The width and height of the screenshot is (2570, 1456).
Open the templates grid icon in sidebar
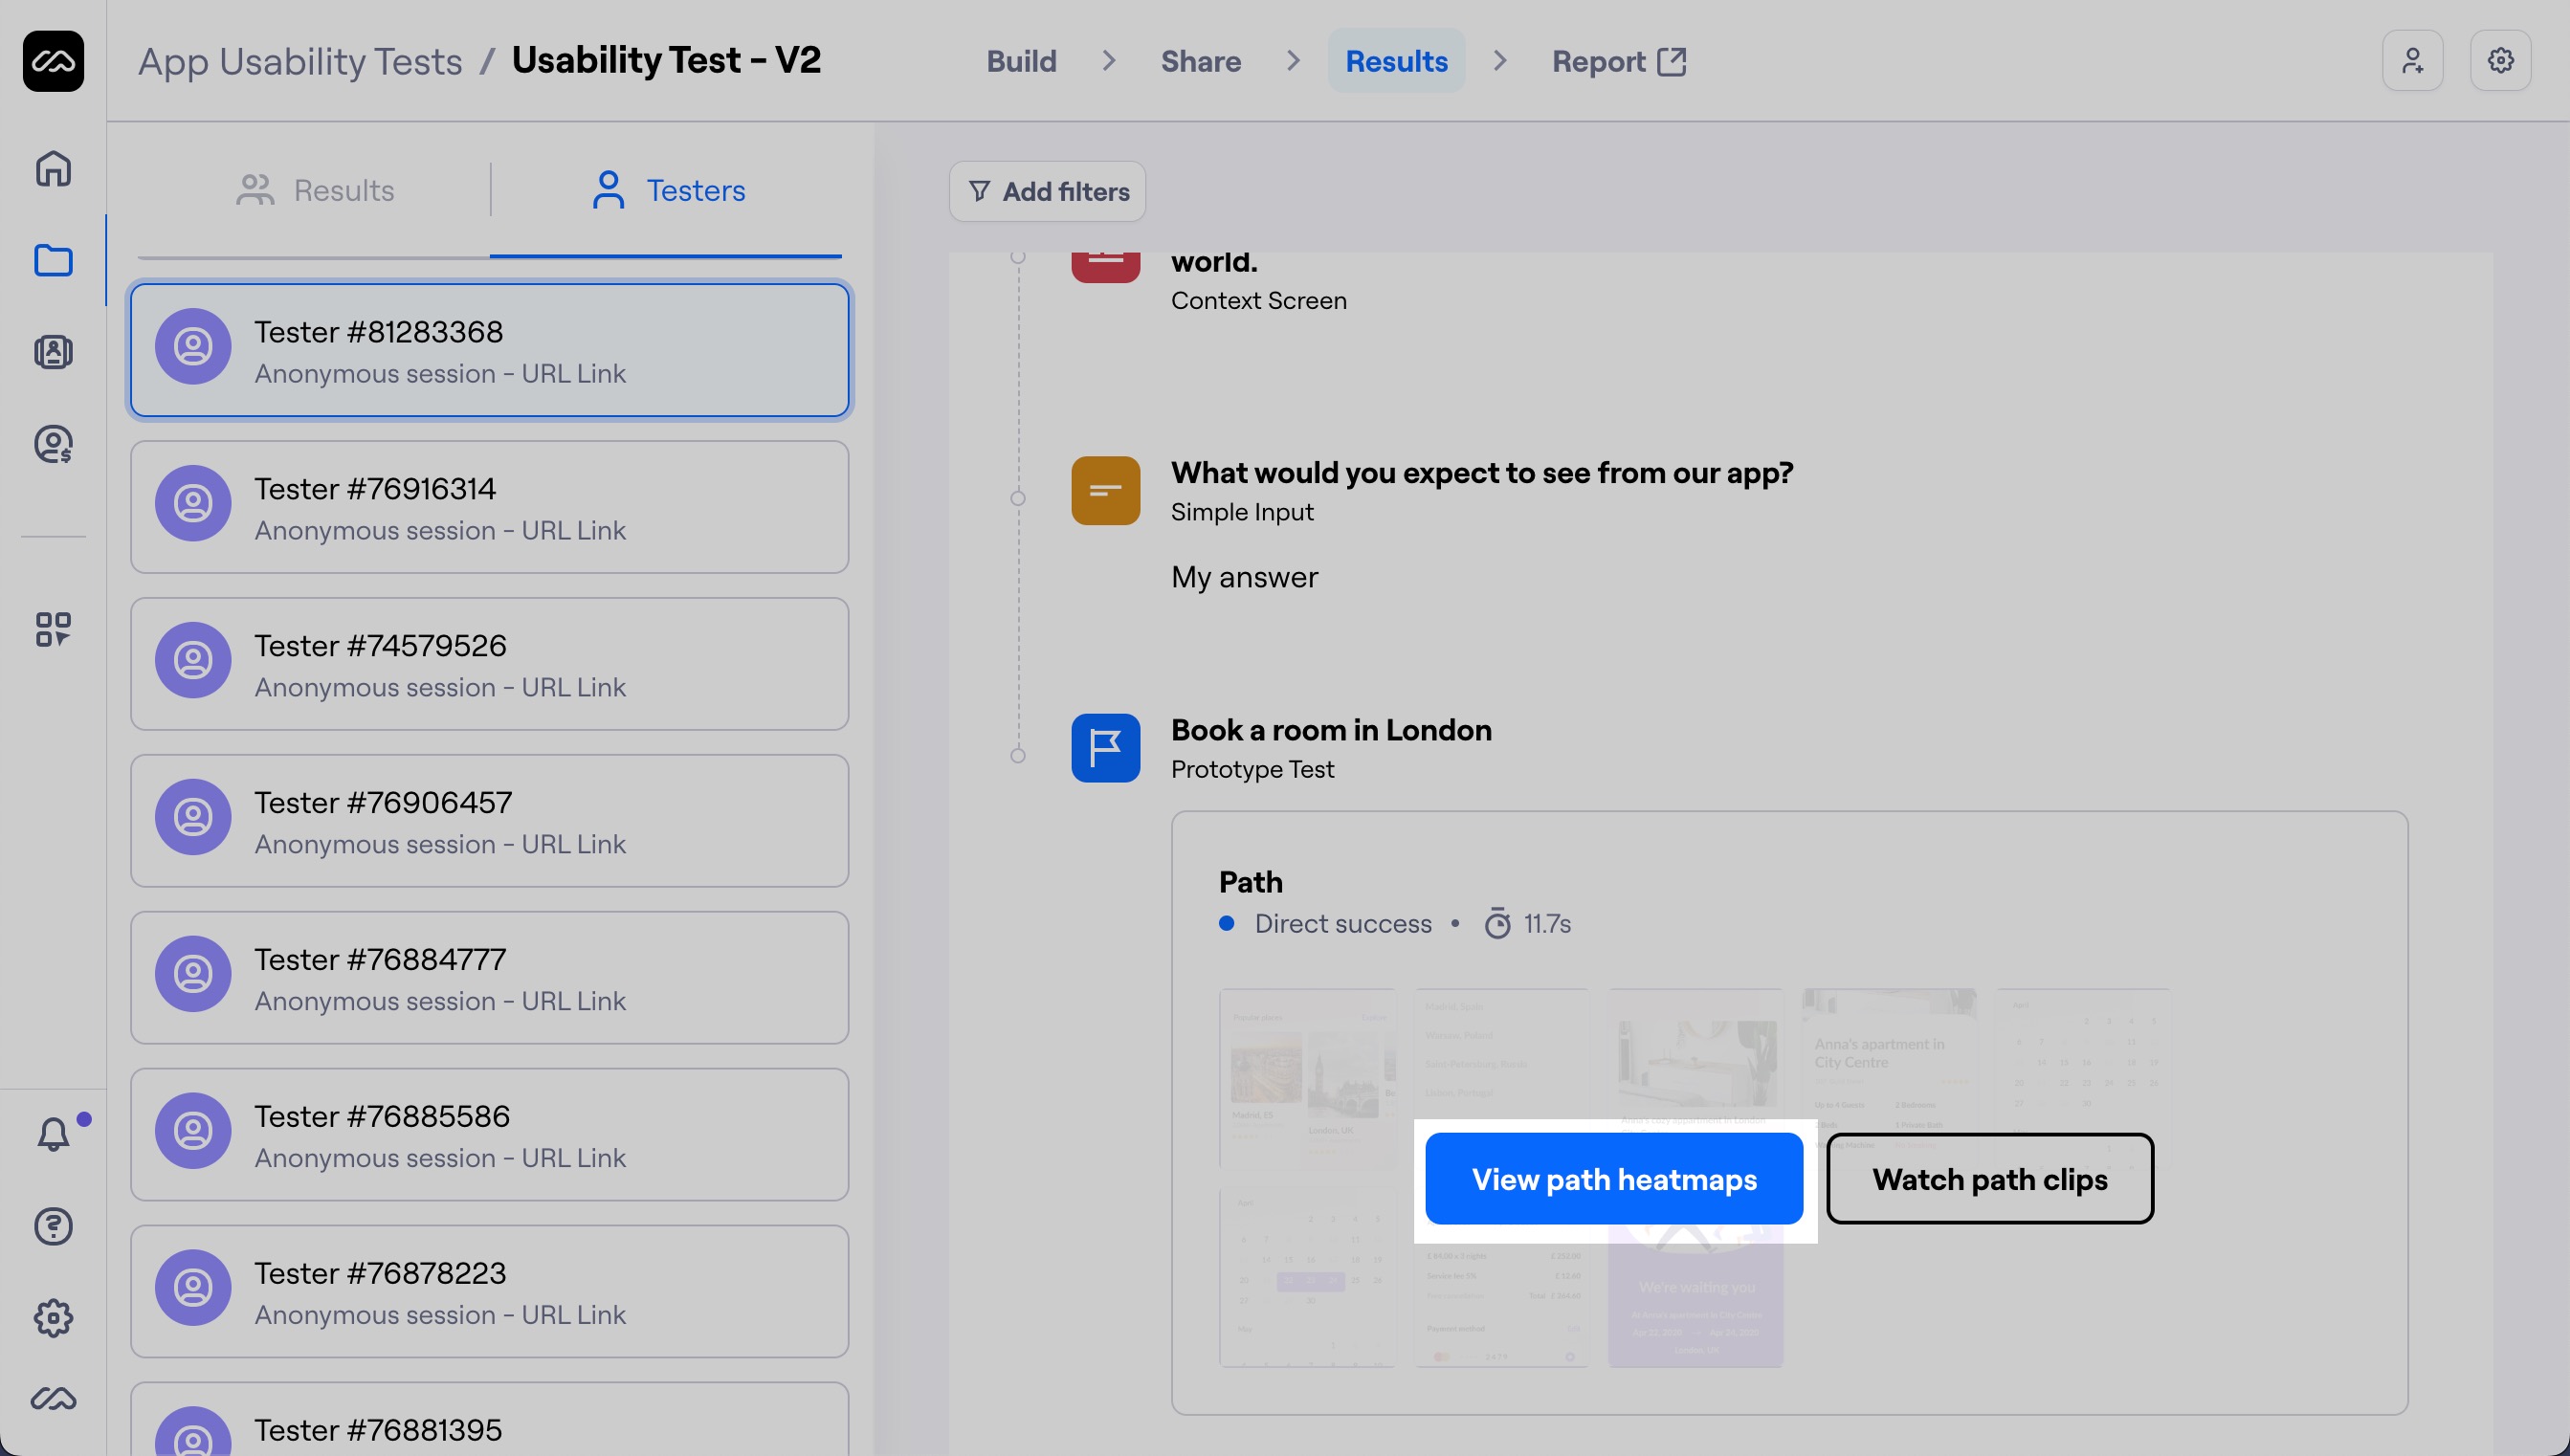pos(53,629)
